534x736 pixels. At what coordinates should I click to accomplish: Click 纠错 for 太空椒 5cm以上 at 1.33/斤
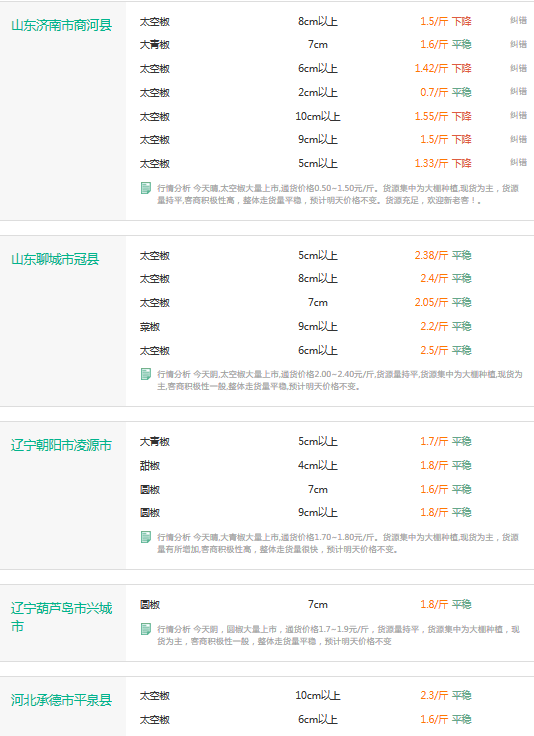click(x=519, y=162)
